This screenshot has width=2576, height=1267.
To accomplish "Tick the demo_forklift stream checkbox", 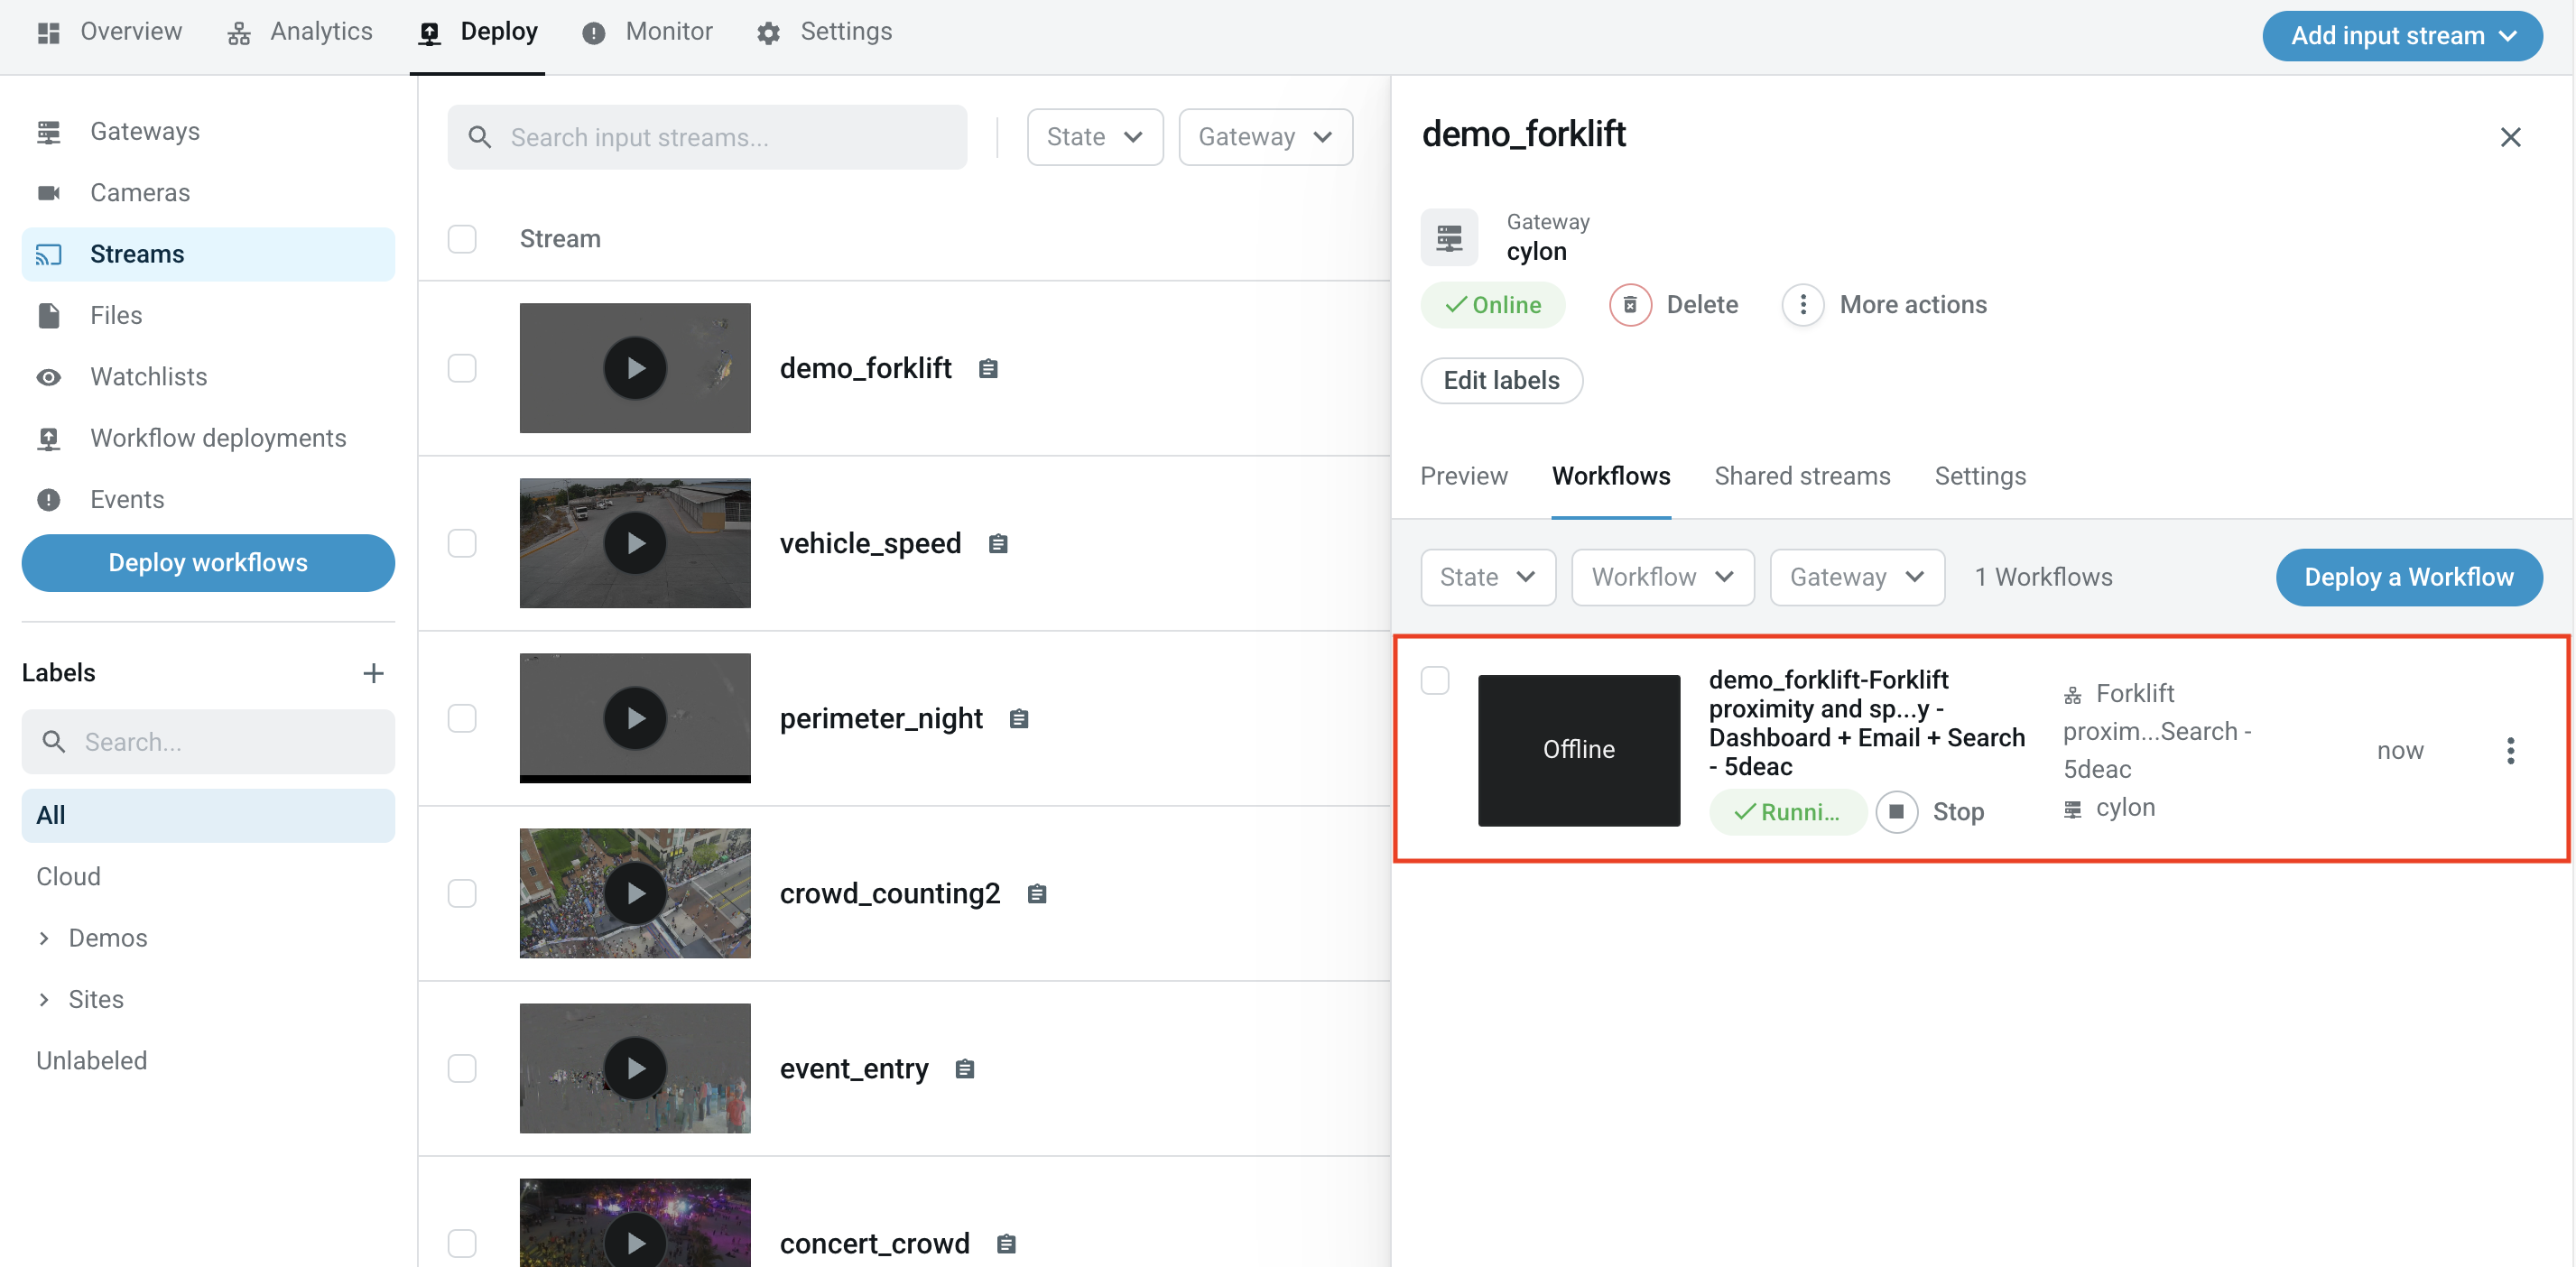I will click(x=462, y=368).
